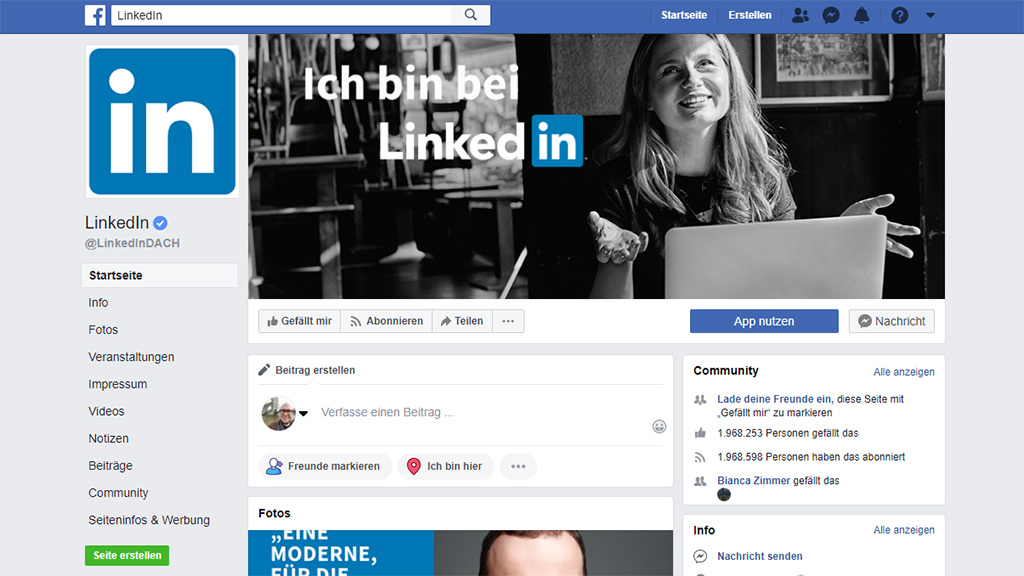The height and width of the screenshot is (576, 1024).
Task: Click the Nachricht button
Action: point(892,321)
